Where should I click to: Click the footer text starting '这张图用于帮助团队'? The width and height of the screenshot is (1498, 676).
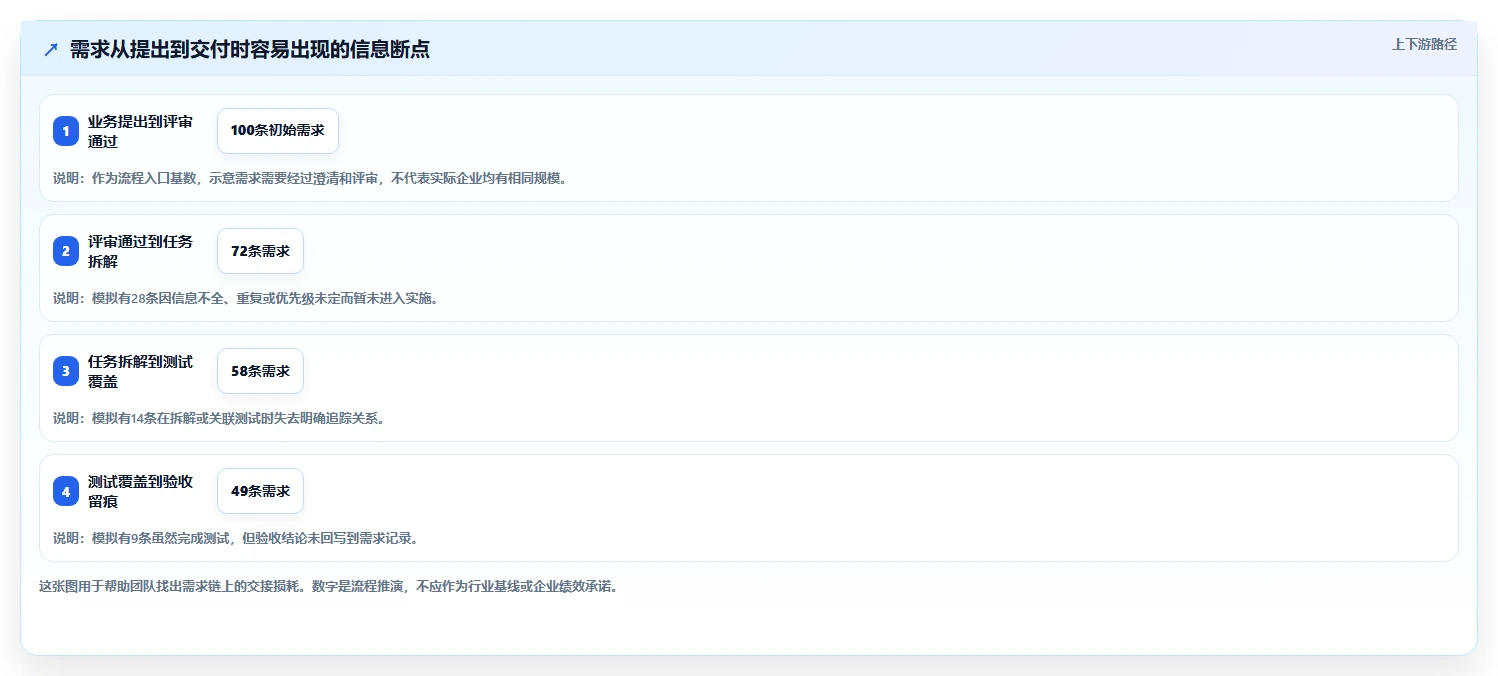coord(329,586)
